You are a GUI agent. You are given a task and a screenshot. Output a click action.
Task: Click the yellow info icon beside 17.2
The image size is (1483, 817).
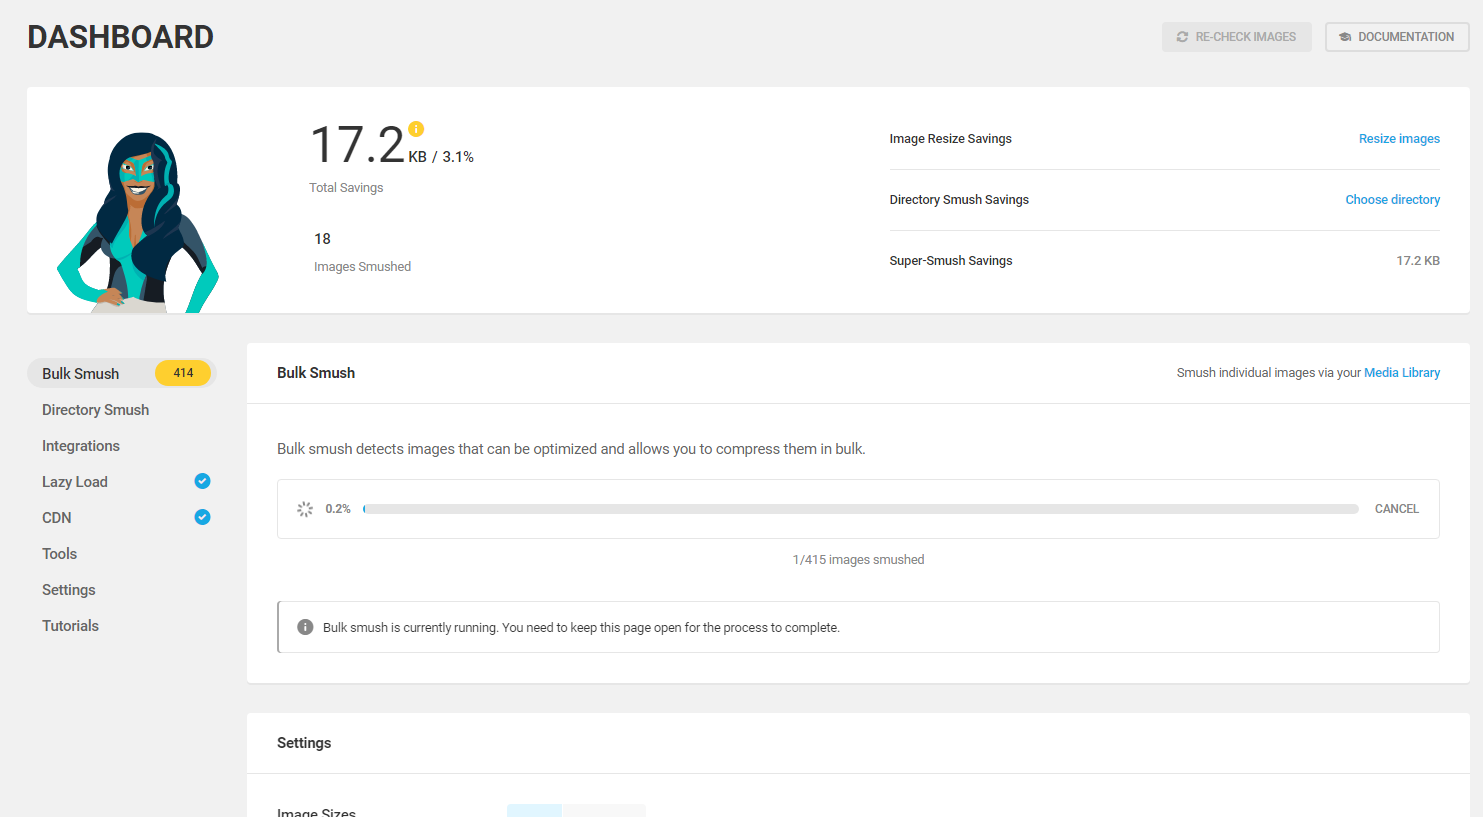point(416,129)
